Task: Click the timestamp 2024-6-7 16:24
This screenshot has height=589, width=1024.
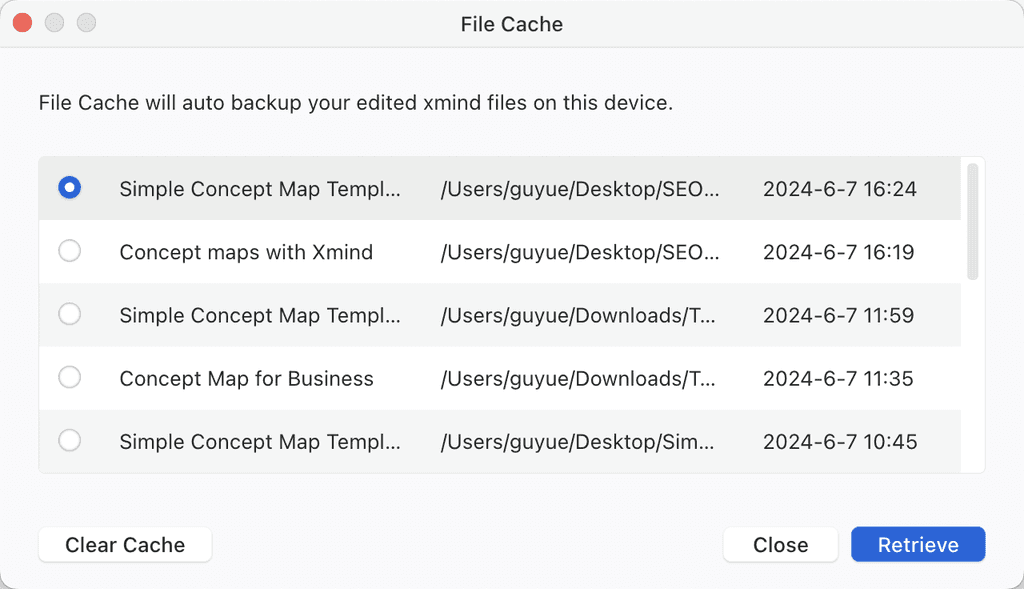Action: click(838, 187)
